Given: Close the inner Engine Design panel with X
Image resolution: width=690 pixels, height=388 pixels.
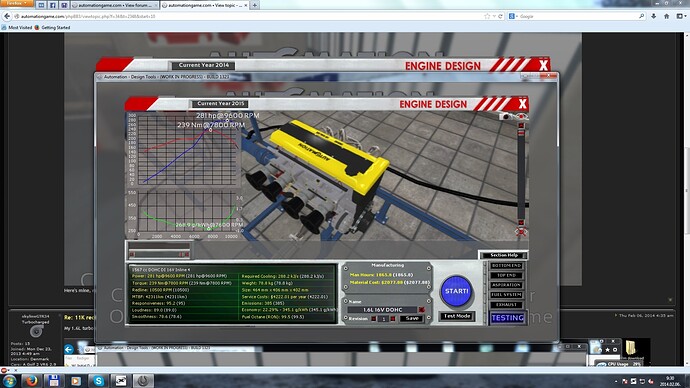Looking at the screenshot, I should [x=522, y=104].
